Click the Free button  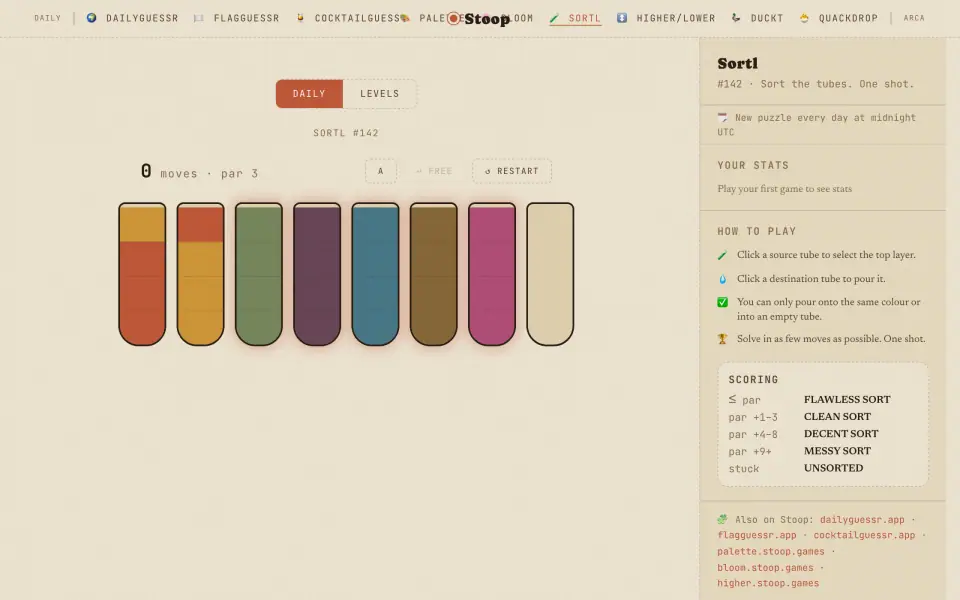[x=434, y=171]
